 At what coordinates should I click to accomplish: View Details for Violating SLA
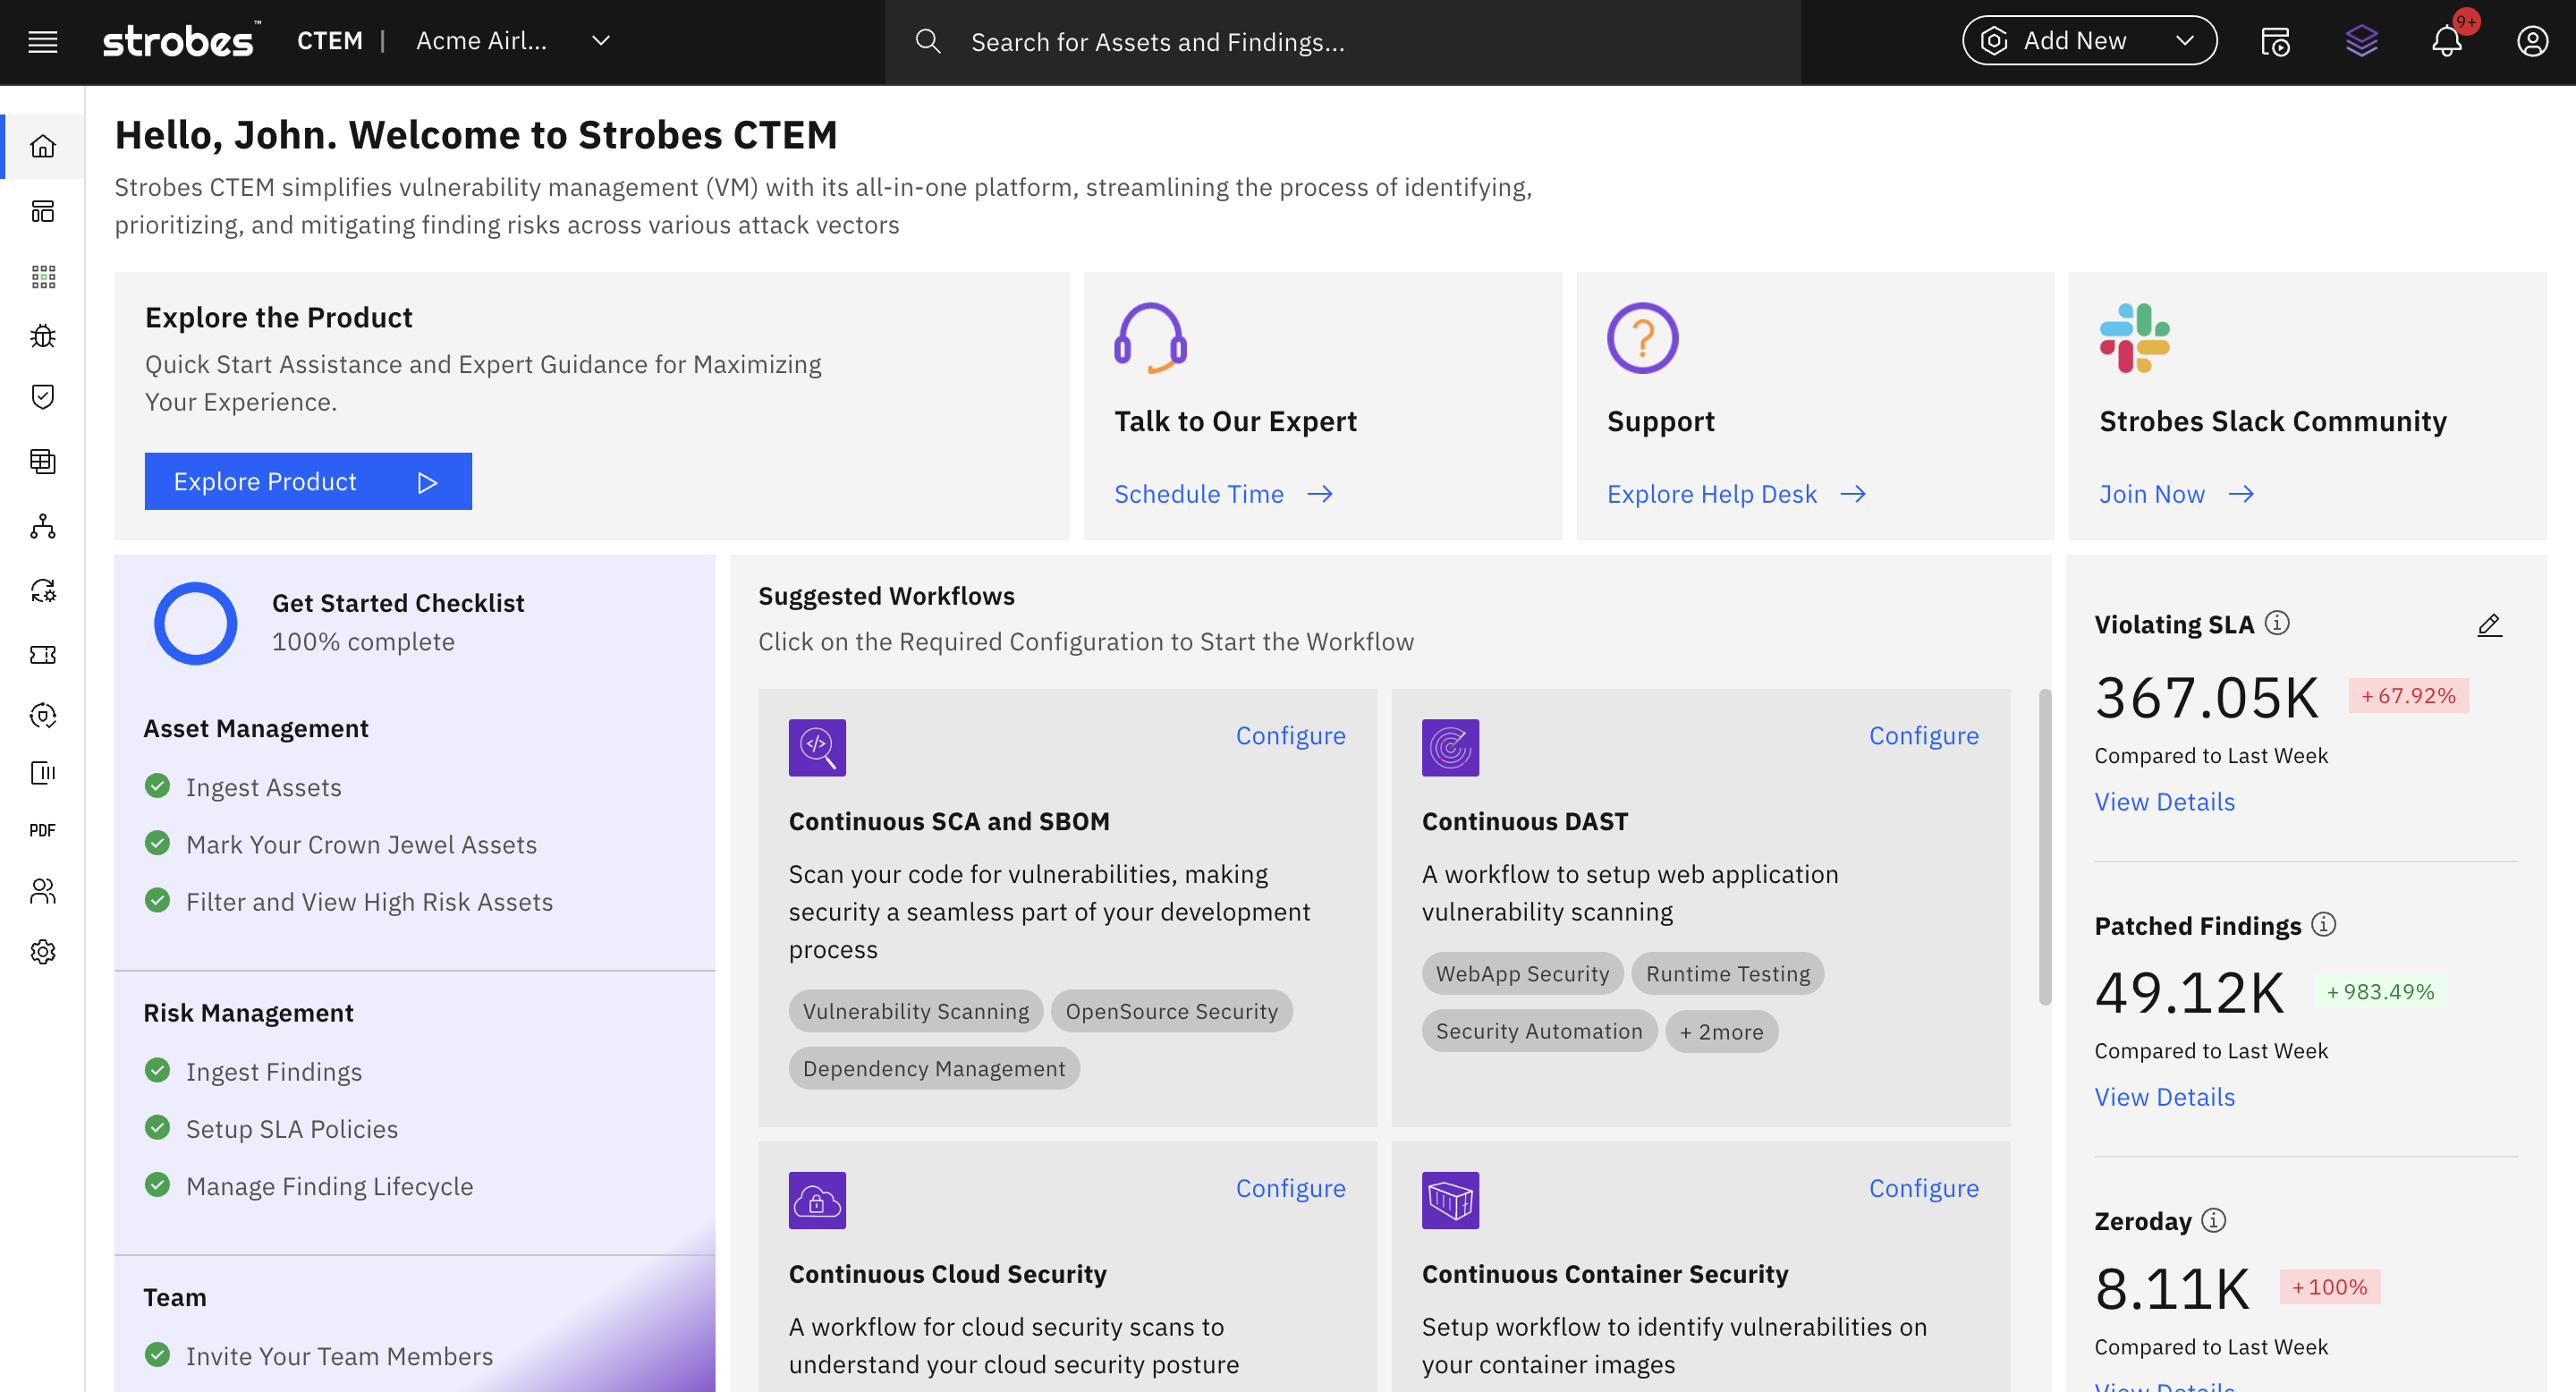[x=2164, y=802]
